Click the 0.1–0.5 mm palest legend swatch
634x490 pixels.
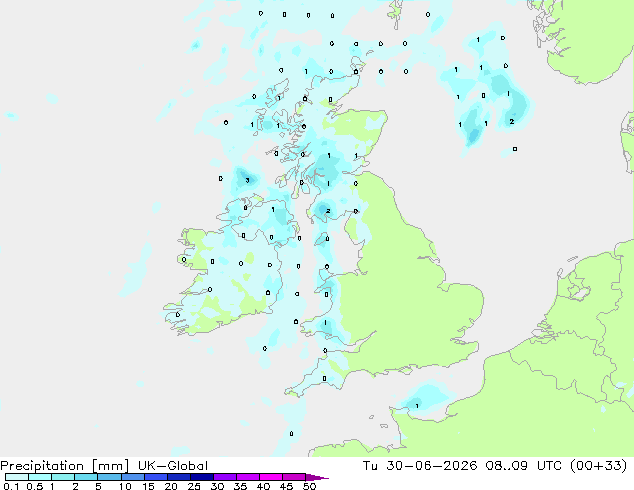click(17, 477)
